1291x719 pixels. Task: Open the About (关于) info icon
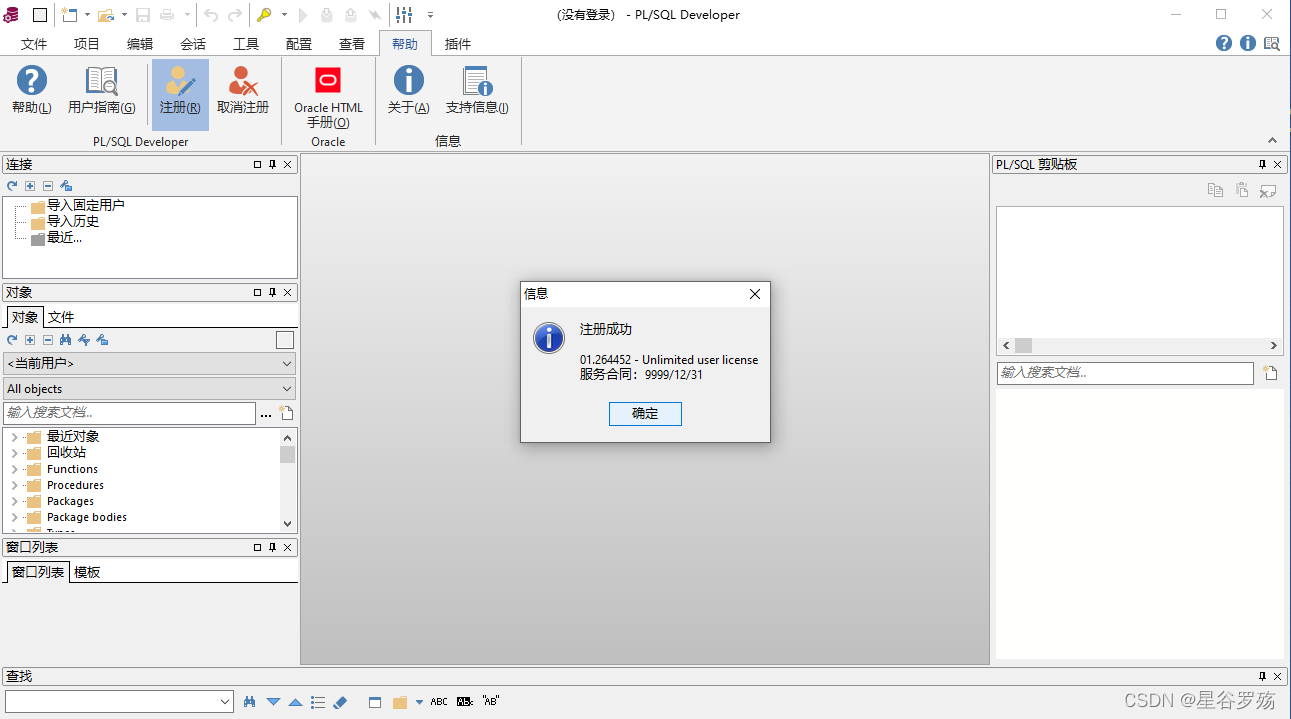click(408, 80)
